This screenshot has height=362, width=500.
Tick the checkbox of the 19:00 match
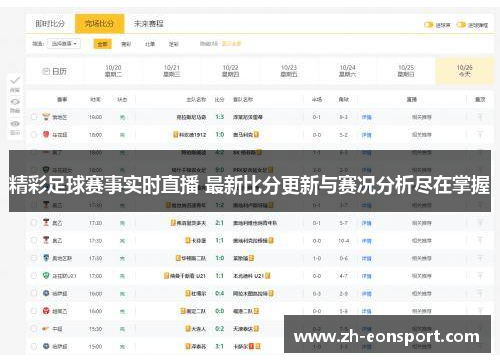34,117
